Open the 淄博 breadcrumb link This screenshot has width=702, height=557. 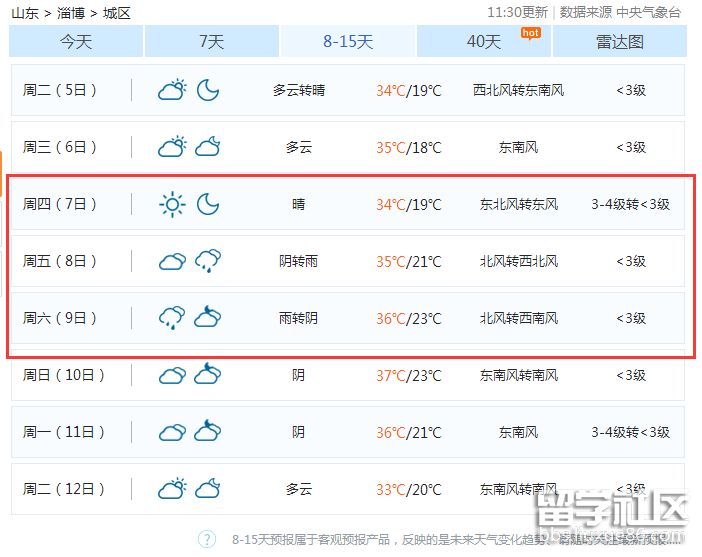(71, 13)
